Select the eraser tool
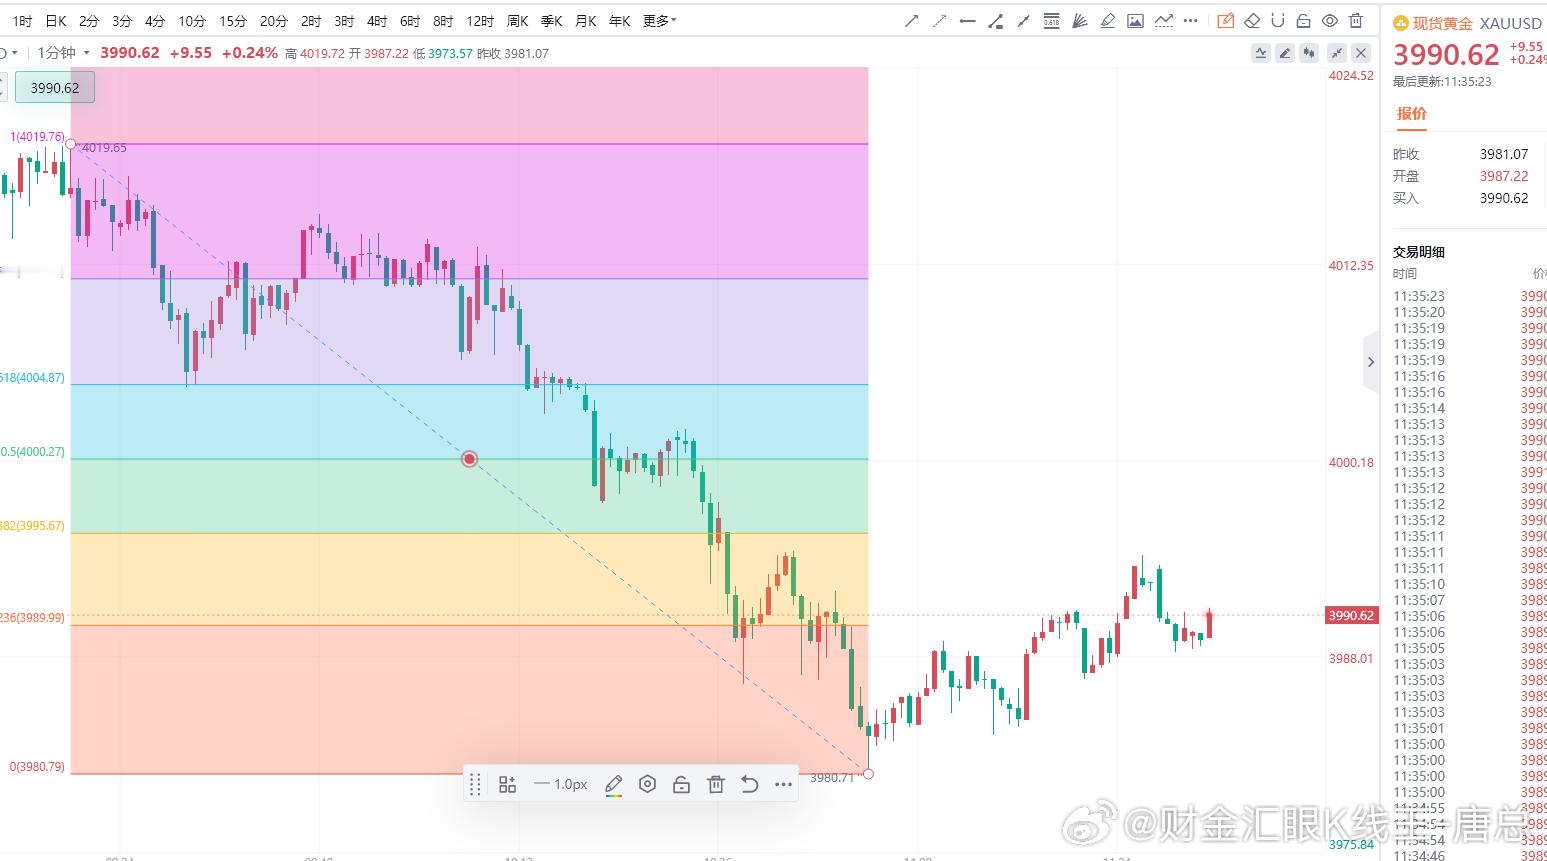This screenshot has height=861, width=1547. [1253, 21]
